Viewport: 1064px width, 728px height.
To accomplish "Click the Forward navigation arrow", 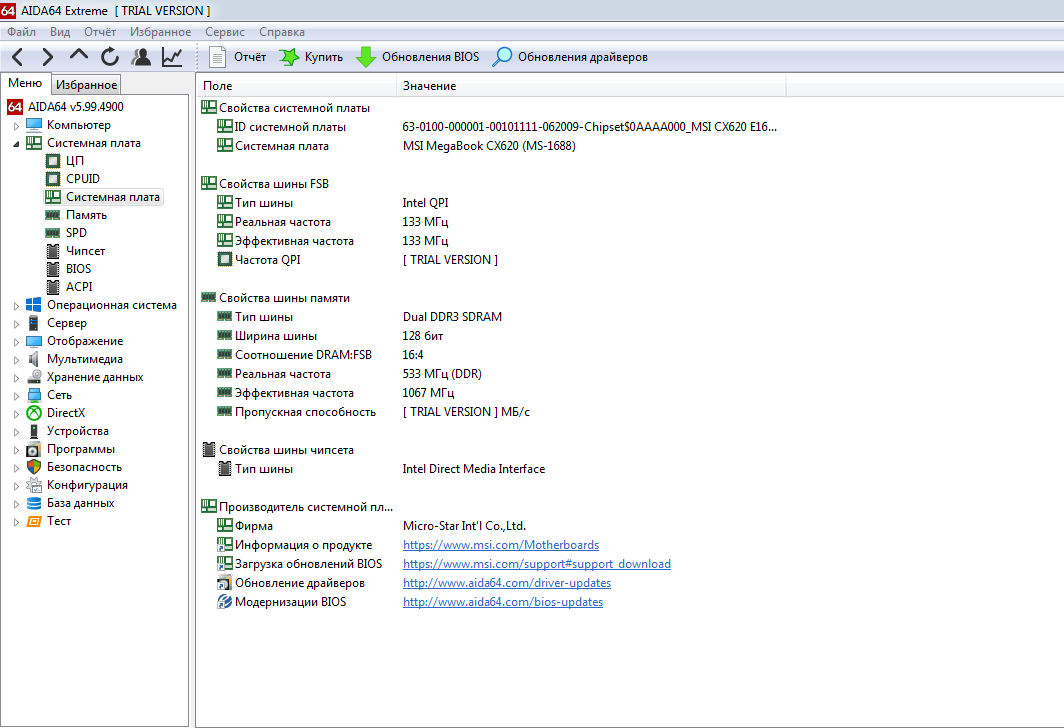I will click(x=48, y=57).
